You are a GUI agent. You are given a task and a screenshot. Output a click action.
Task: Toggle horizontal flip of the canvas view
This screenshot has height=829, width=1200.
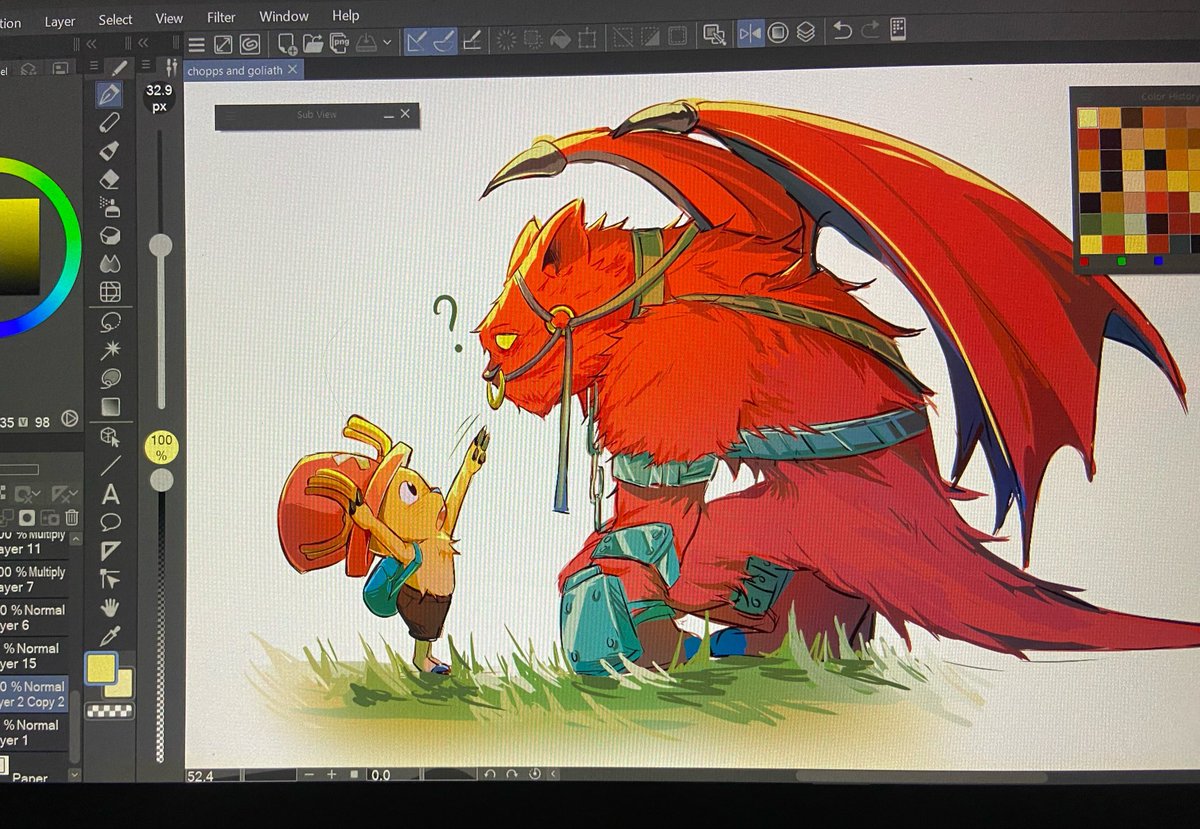coord(751,34)
